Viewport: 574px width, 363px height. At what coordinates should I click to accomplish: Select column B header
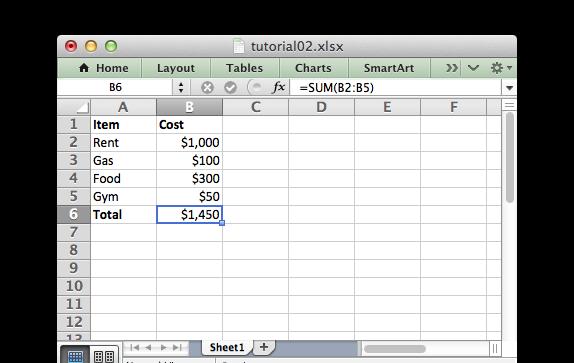tap(189, 107)
